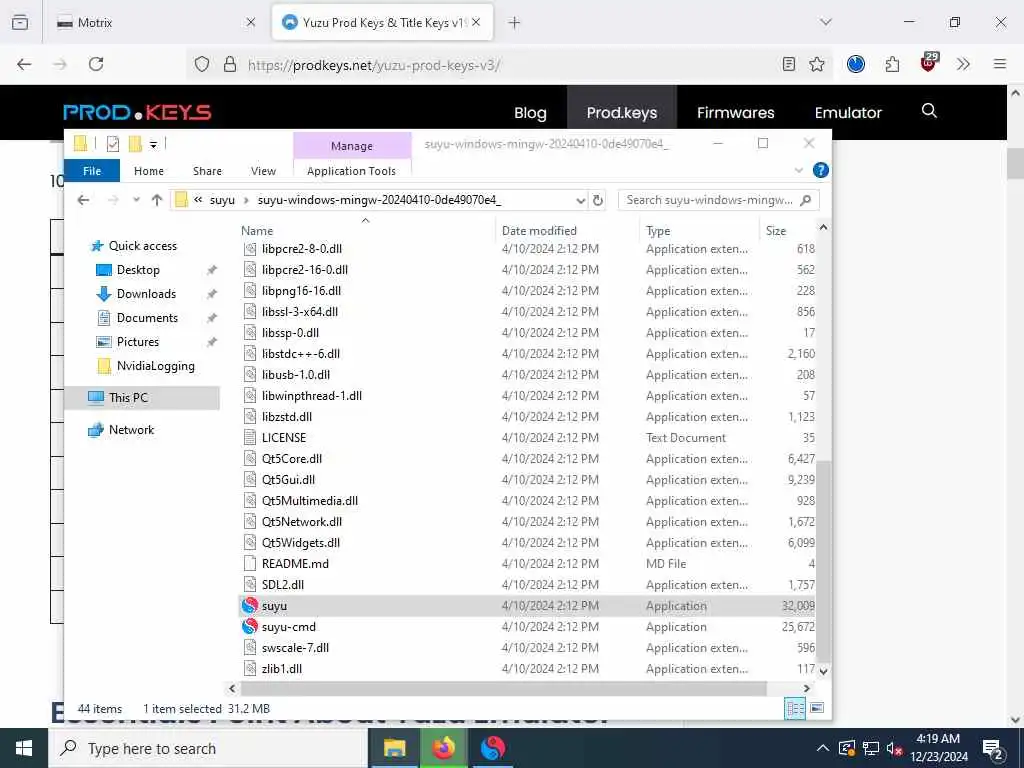This screenshot has width=1024, height=768.
Task: Sort files by Name column
Action: click(x=257, y=231)
